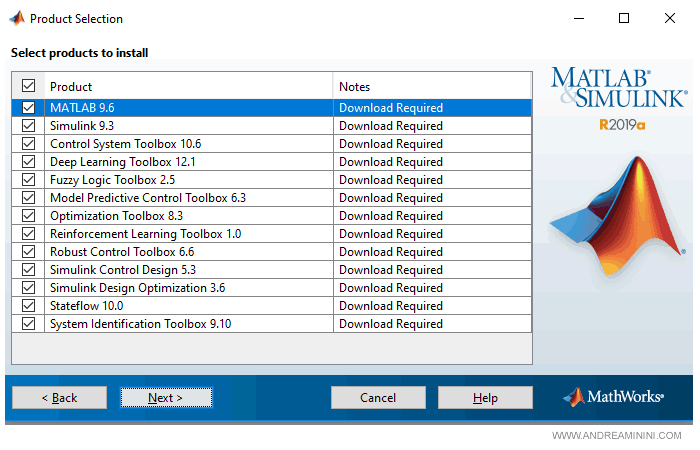
Task: Click the Notes column header
Action: tap(433, 86)
